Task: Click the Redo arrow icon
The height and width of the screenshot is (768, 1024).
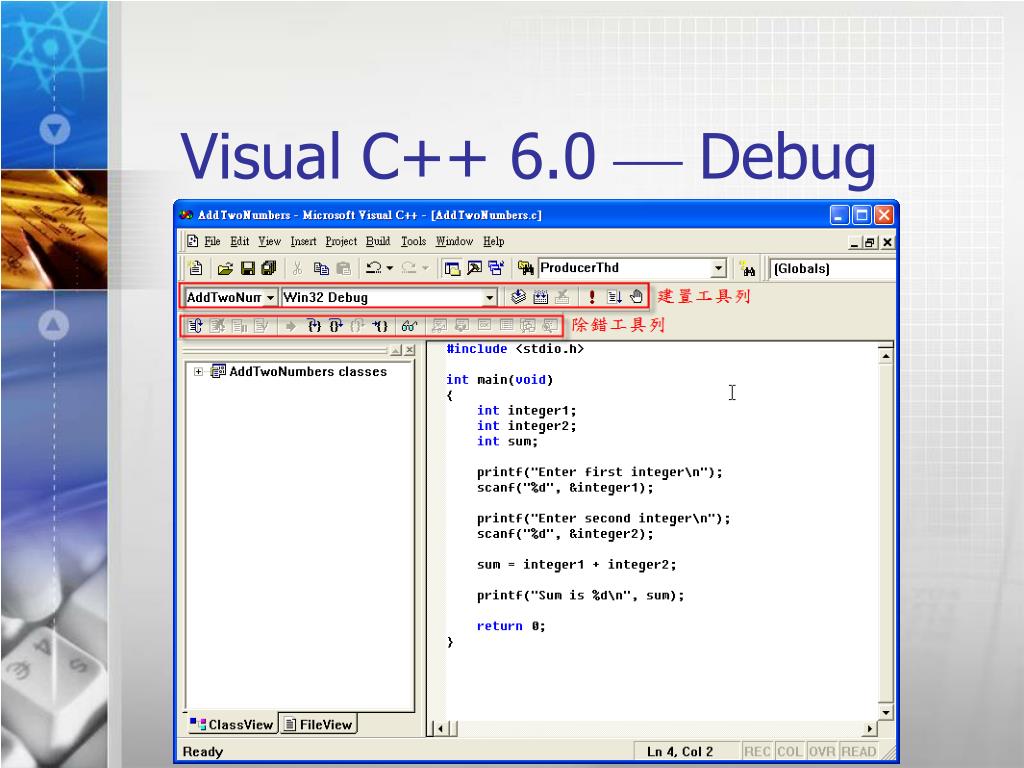Action: click(x=409, y=268)
